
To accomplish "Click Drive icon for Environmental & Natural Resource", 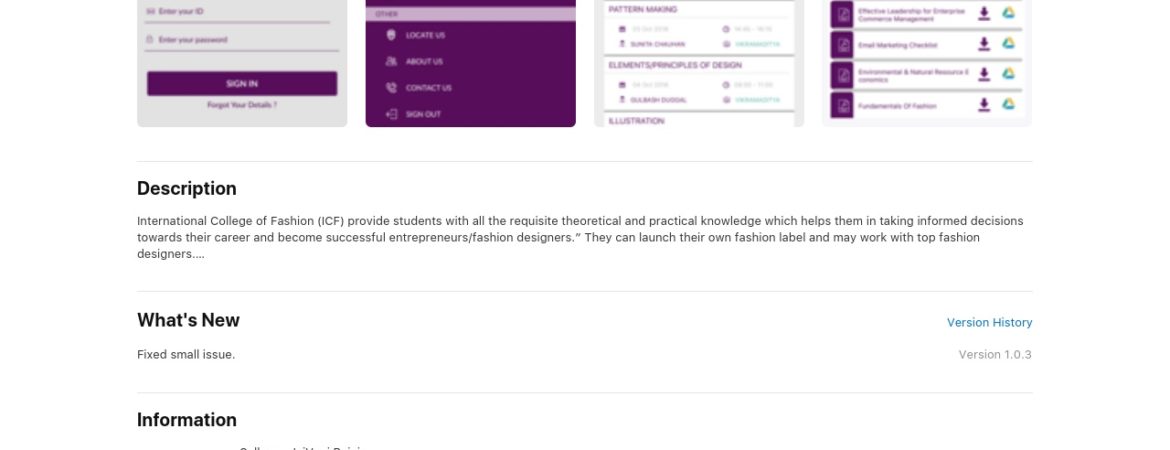I will tap(1008, 74).
